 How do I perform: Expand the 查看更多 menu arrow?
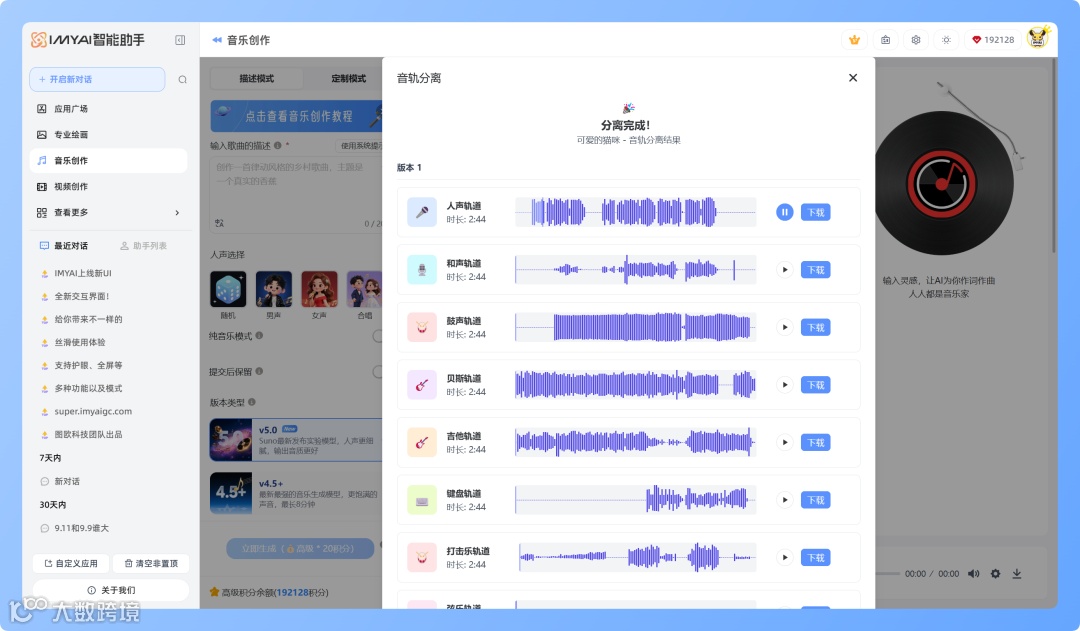[177, 213]
